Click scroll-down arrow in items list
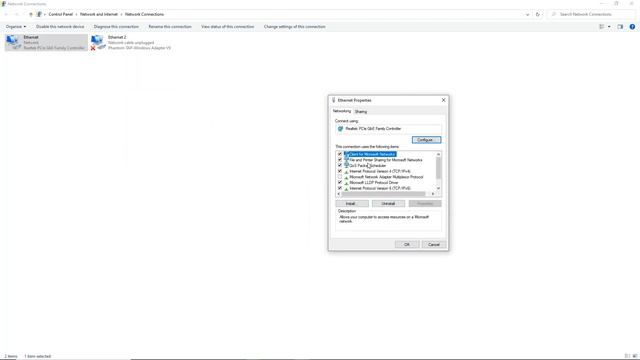The height and width of the screenshot is (360, 640). (x=438, y=188)
